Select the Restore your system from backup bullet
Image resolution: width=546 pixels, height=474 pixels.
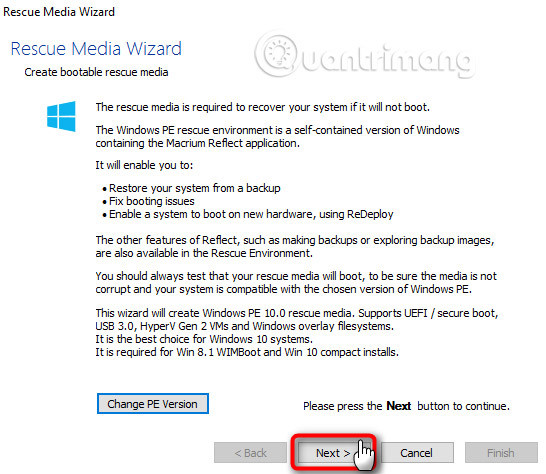[x=192, y=188]
